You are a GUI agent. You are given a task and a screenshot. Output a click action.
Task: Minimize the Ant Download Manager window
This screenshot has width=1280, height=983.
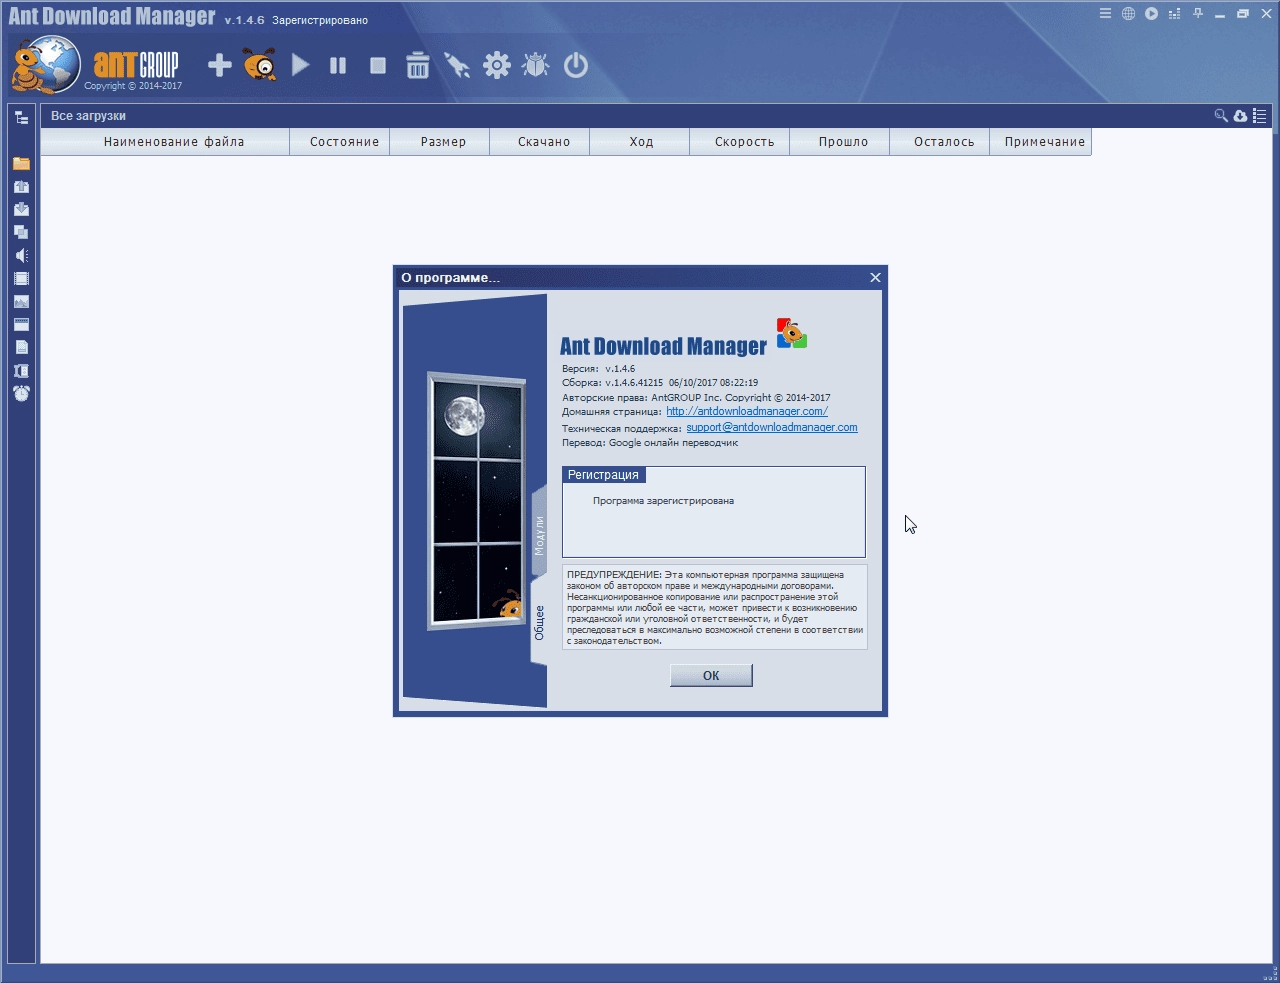[1220, 14]
